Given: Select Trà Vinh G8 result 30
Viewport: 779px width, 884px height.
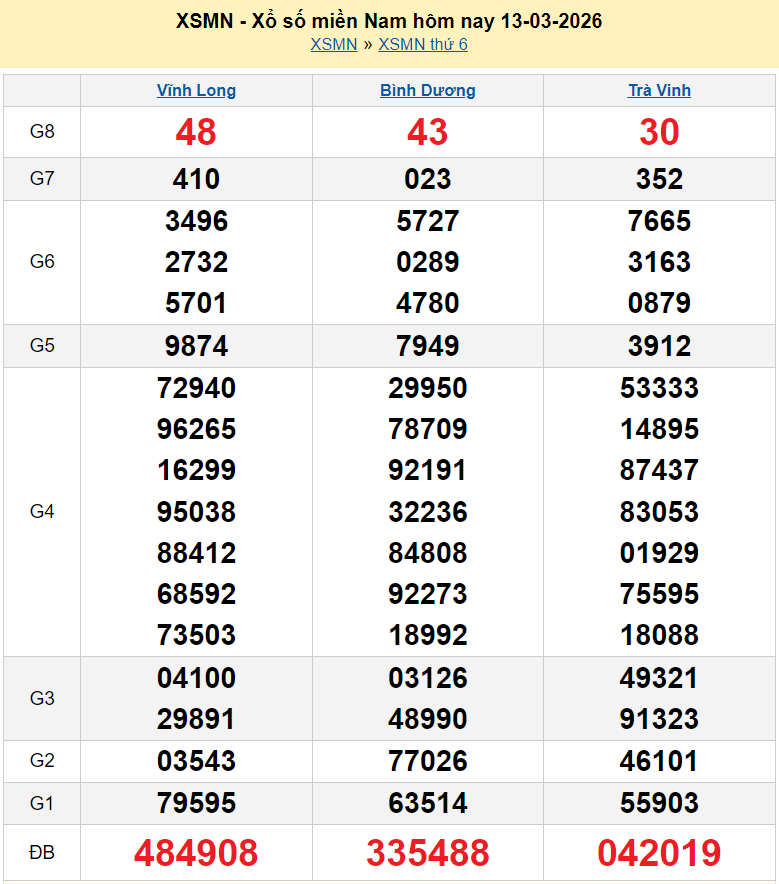Looking at the screenshot, I should click(659, 132).
